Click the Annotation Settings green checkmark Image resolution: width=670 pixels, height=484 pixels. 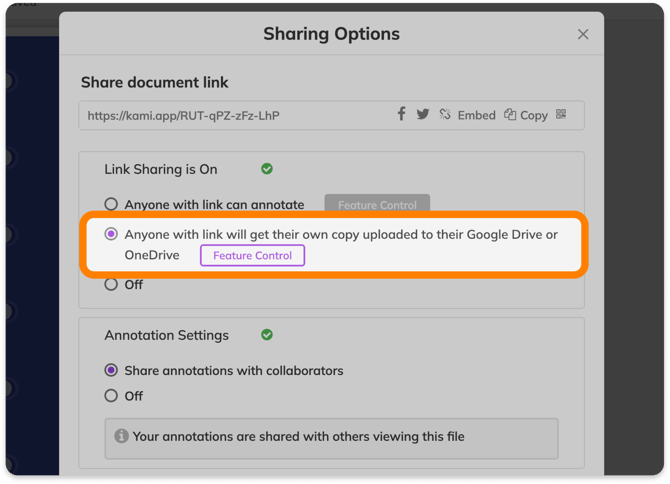tap(267, 334)
